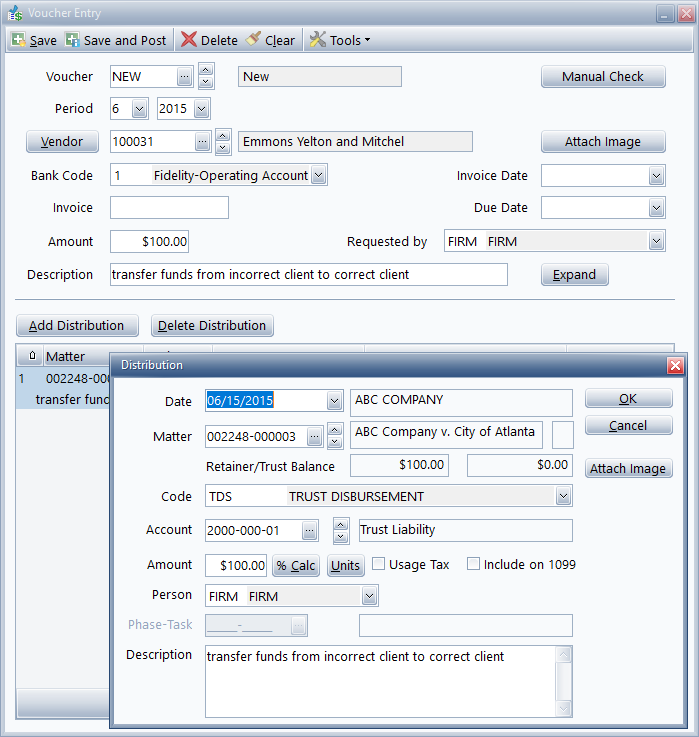Open the Tools menu
The height and width of the screenshot is (737, 699).
click(339, 40)
